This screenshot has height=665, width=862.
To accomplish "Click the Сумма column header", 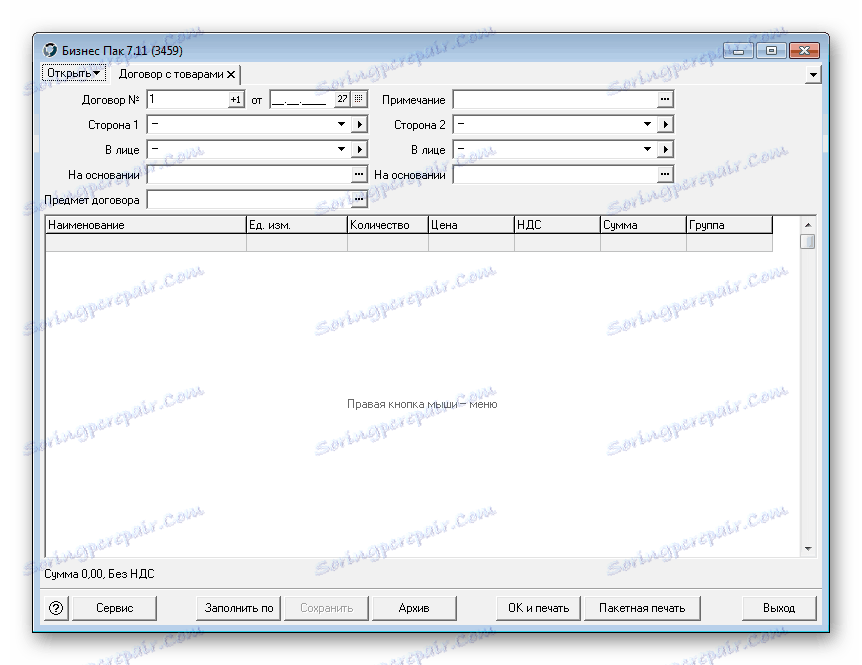I will pos(643,225).
